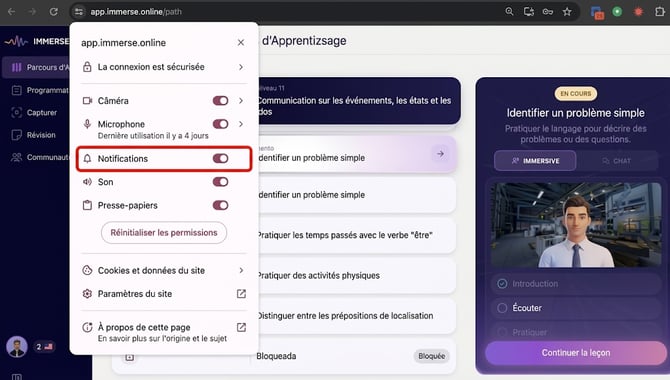Image resolution: width=670 pixels, height=380 pixels.
Task: Reload the page with the refresh icon
Action: pos(53,12)
